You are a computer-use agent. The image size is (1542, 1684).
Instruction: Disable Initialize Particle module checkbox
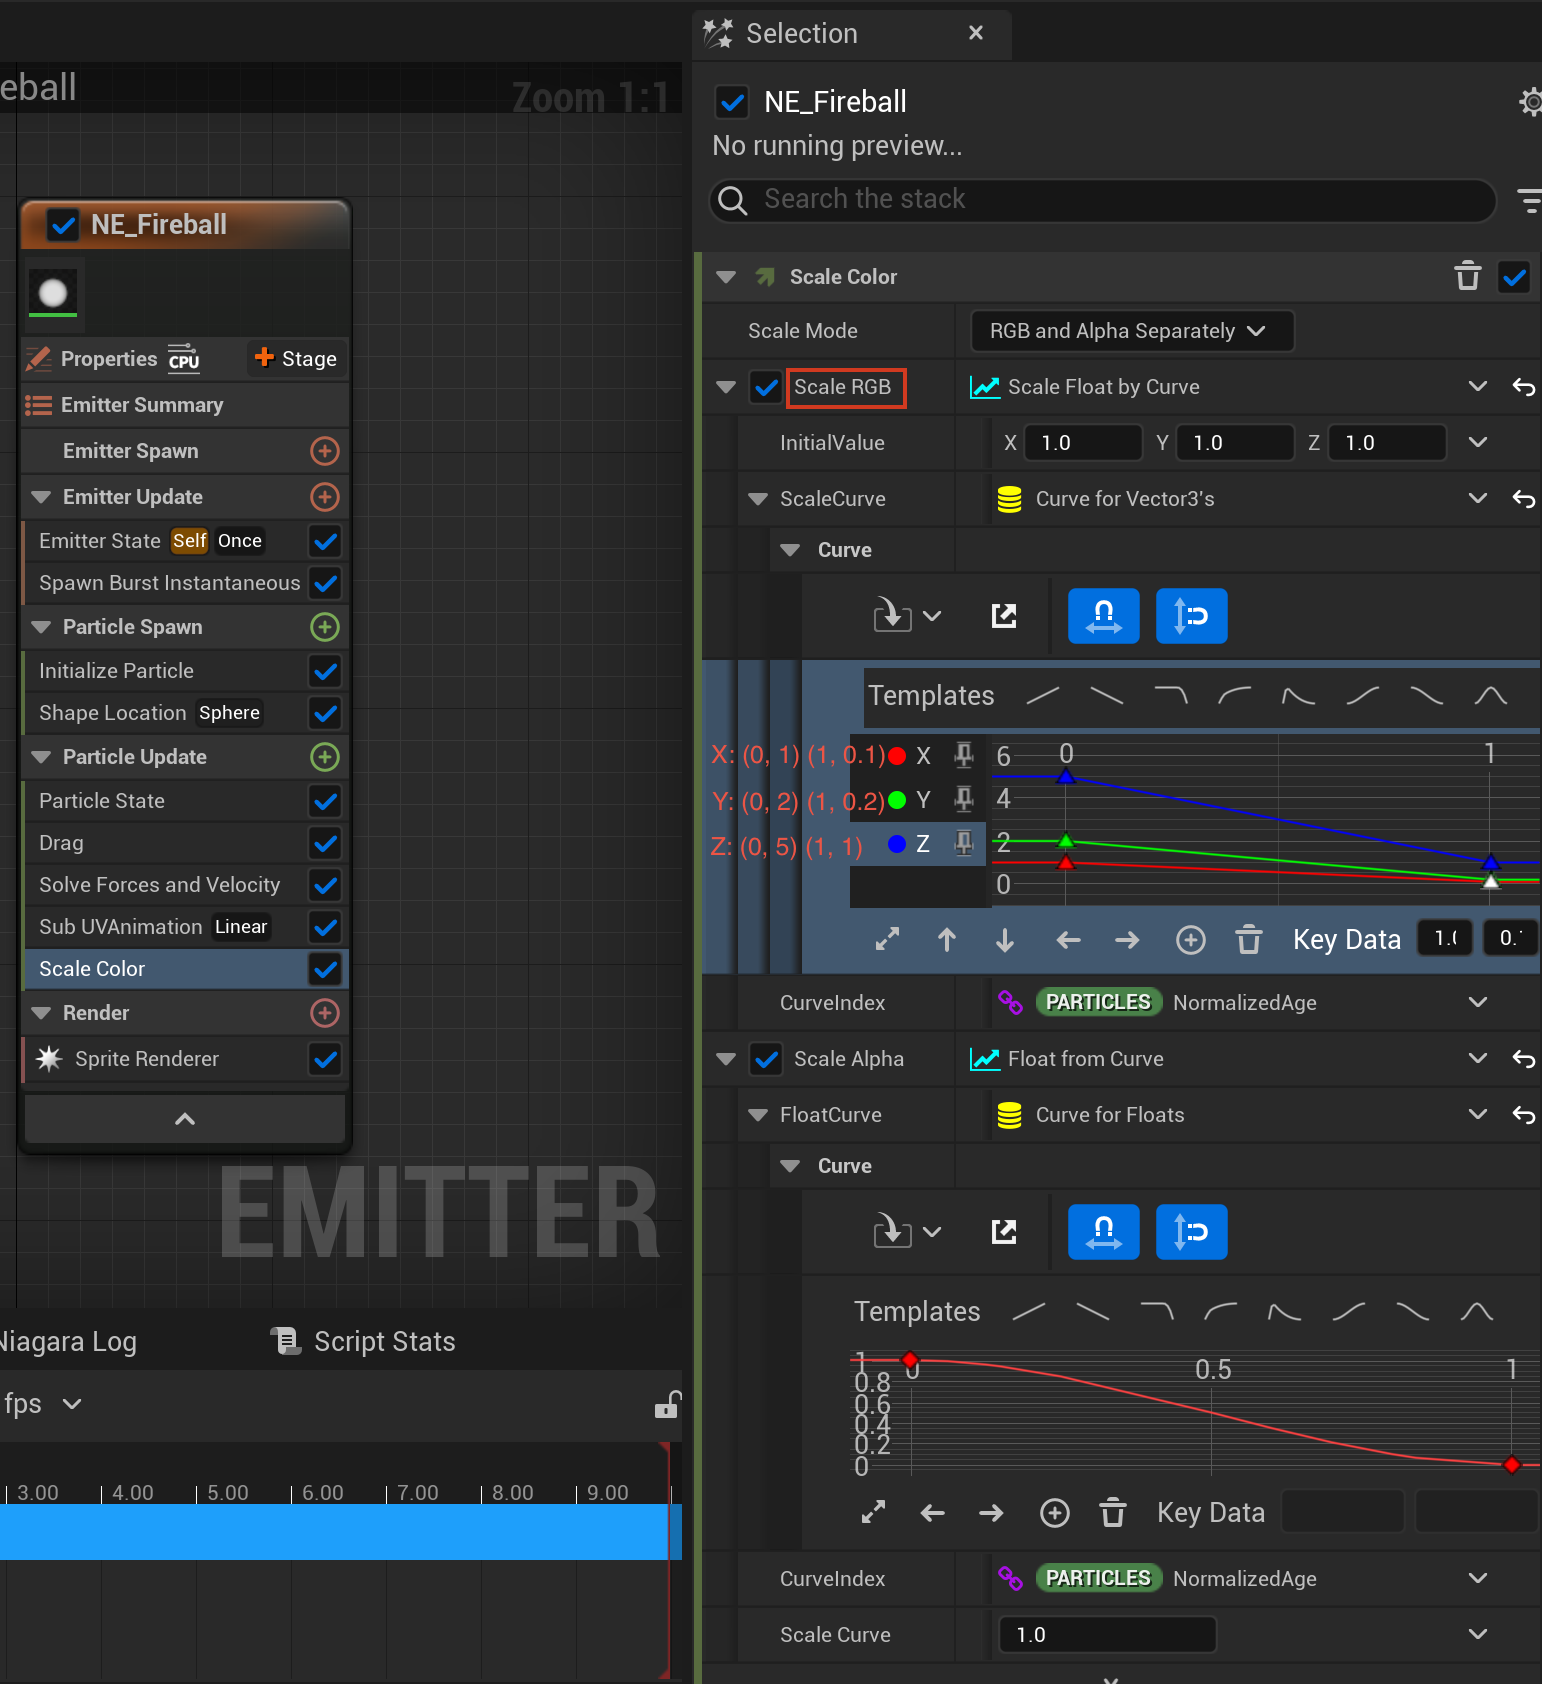325,671
